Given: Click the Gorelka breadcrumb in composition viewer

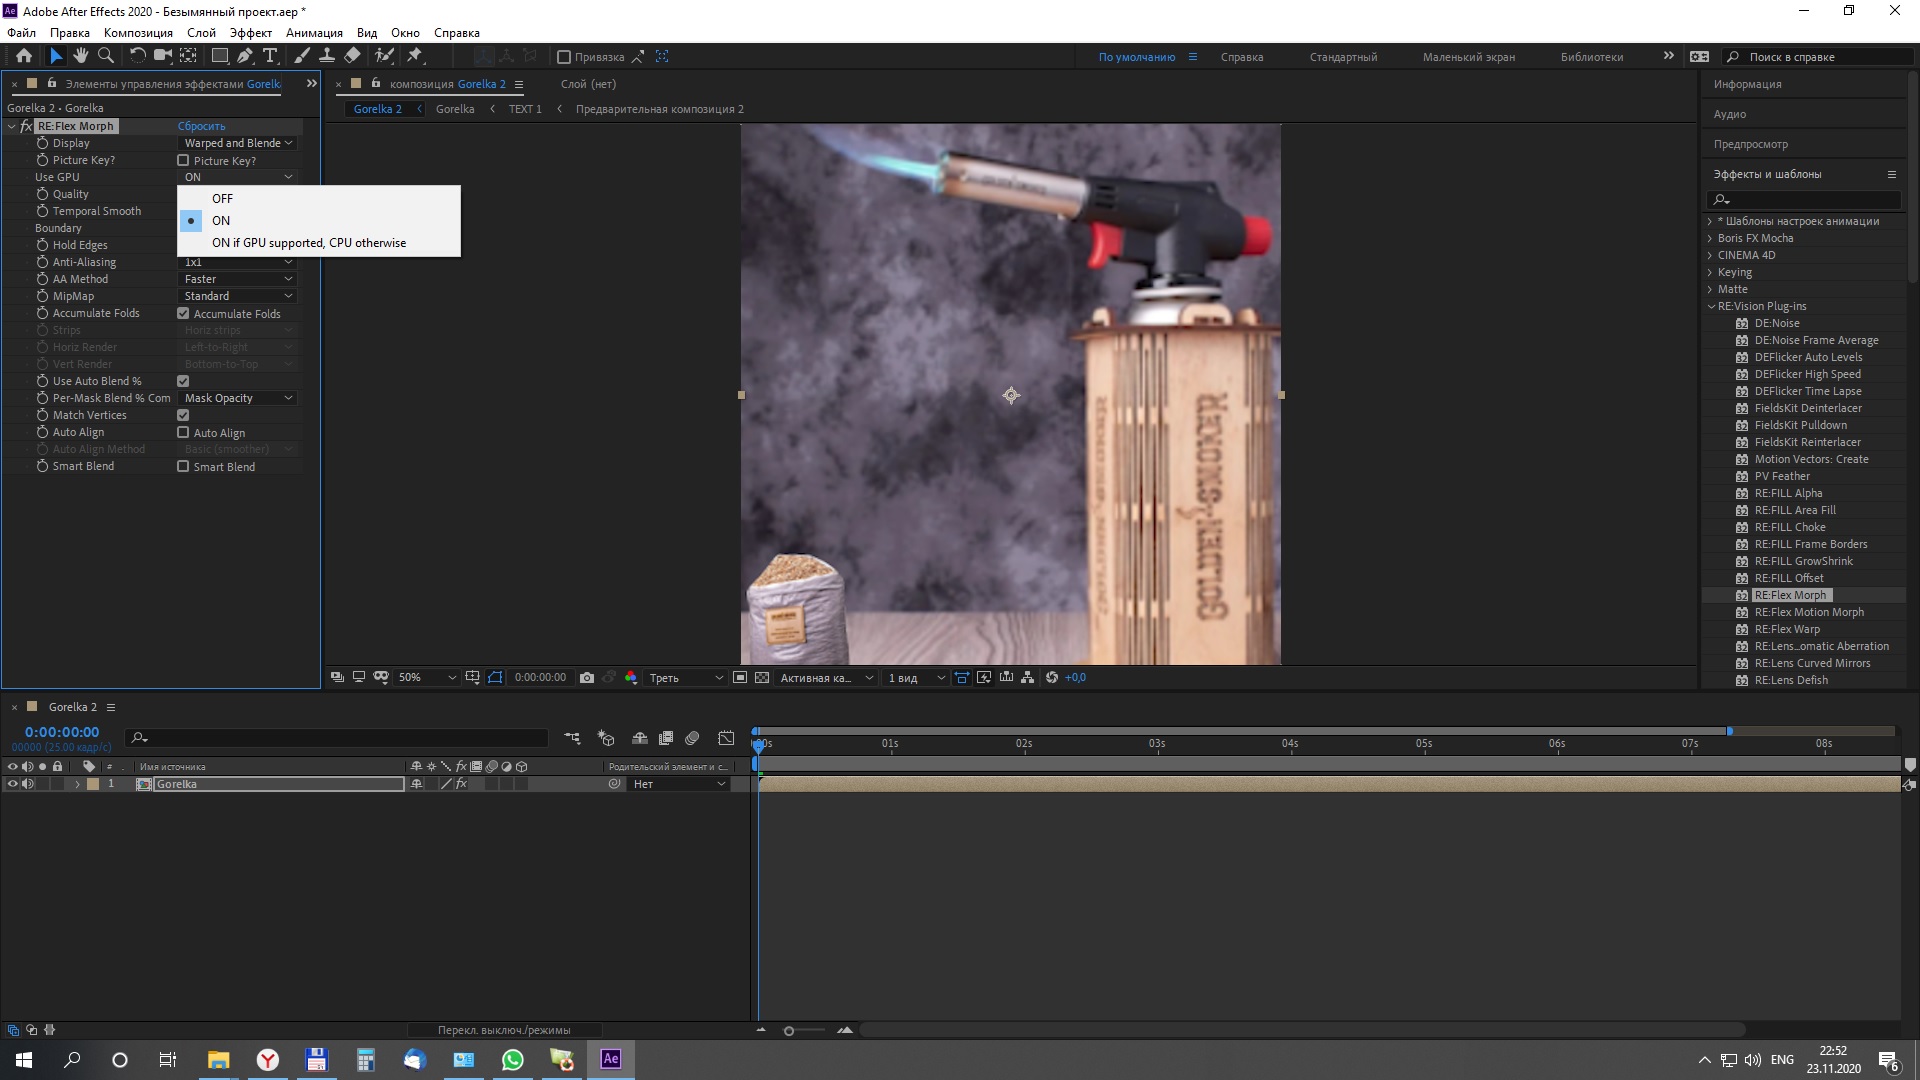Looking at the screenshot, I should tap(455, 109).
